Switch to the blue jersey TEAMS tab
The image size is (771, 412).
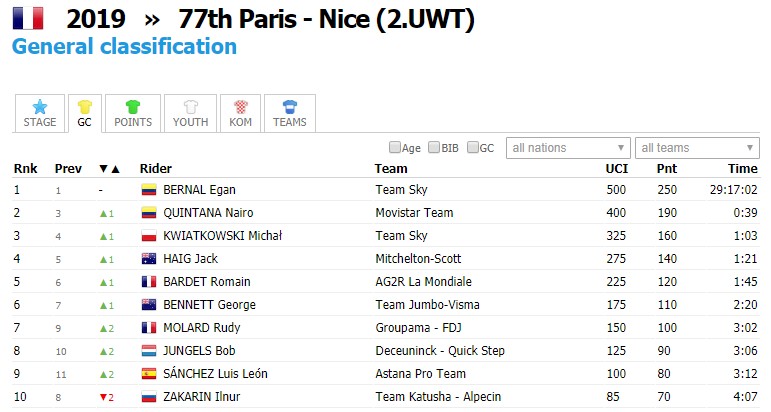click(x=290, y=114)
